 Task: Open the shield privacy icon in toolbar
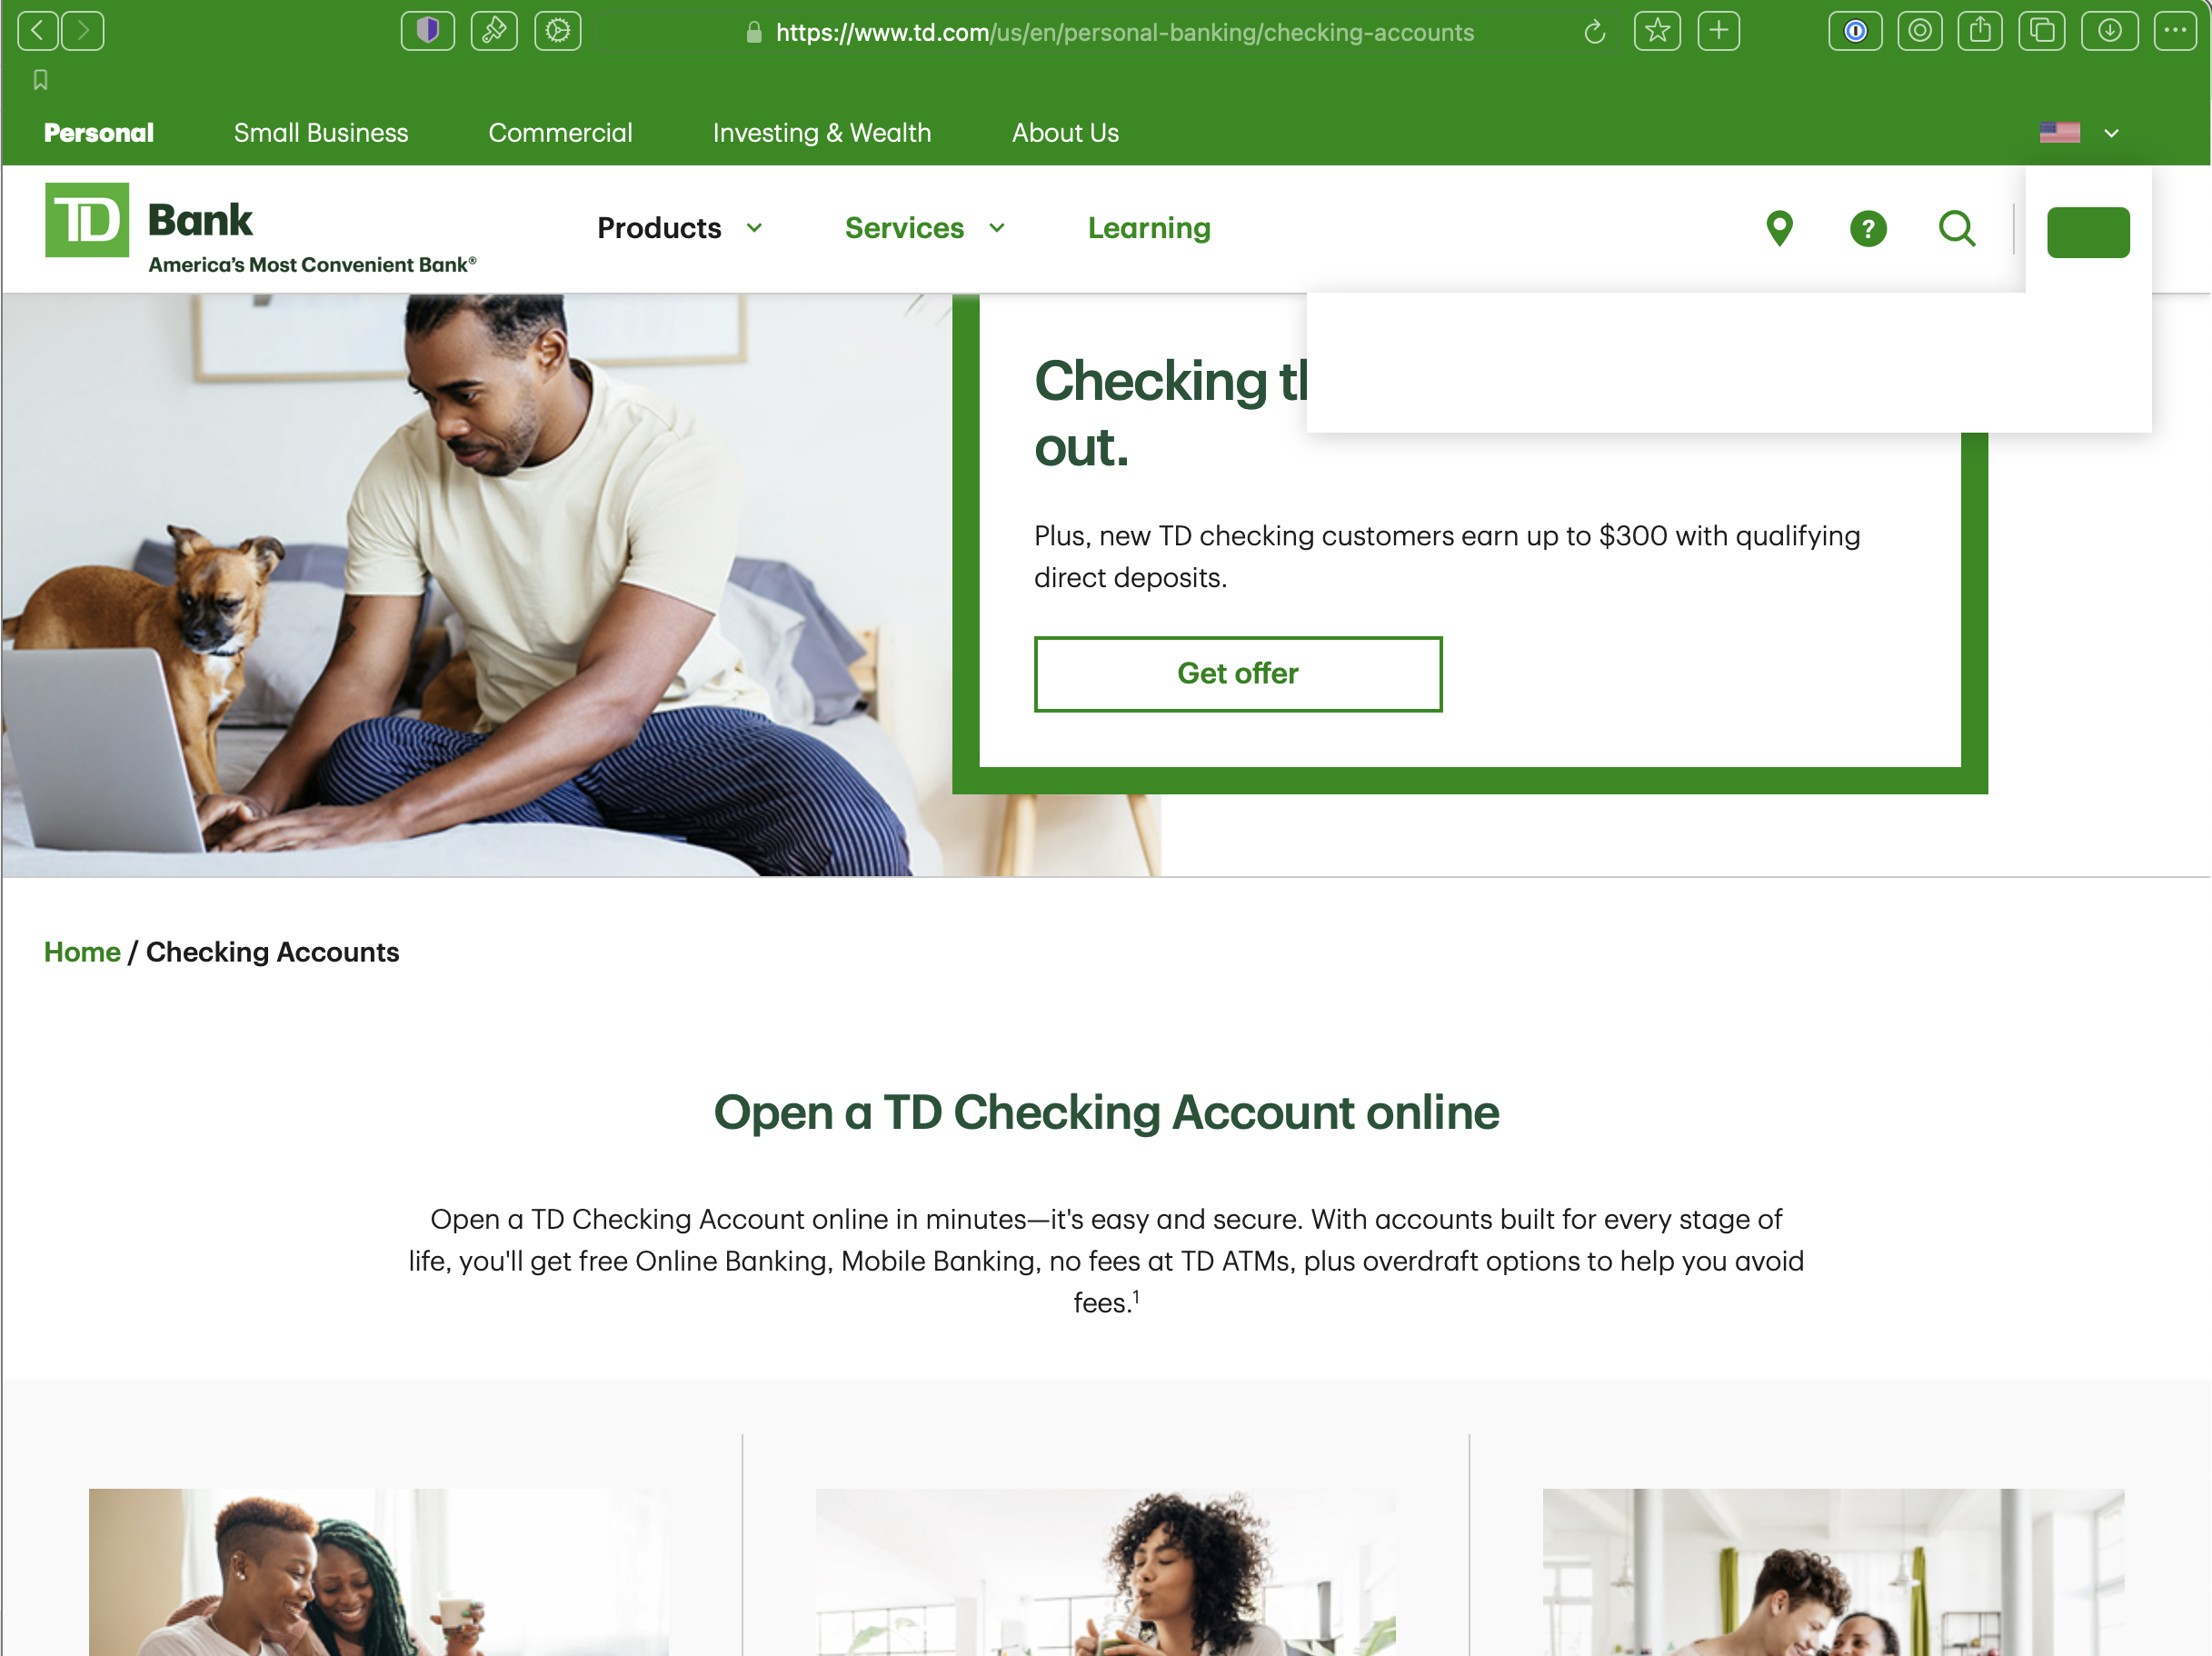click(428, 31)
